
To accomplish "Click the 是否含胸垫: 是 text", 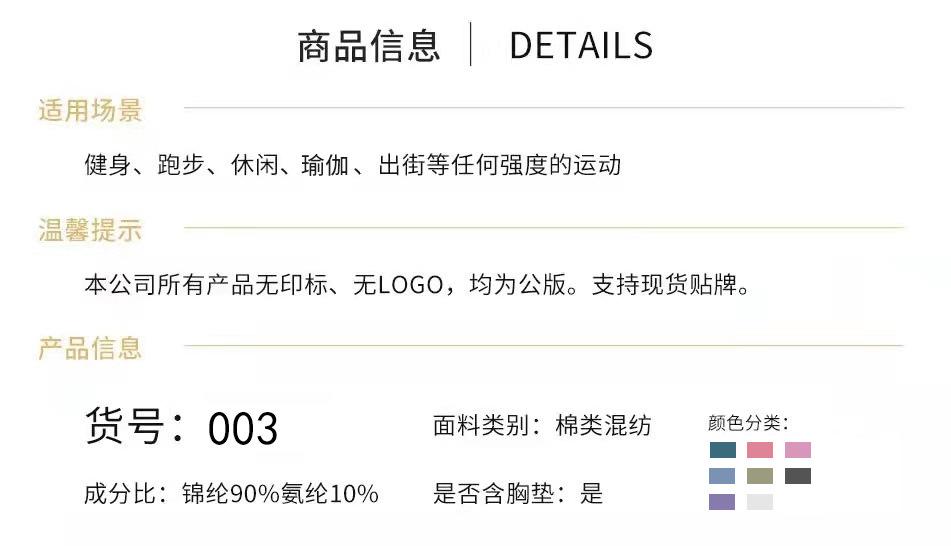I will click(518, 493).
